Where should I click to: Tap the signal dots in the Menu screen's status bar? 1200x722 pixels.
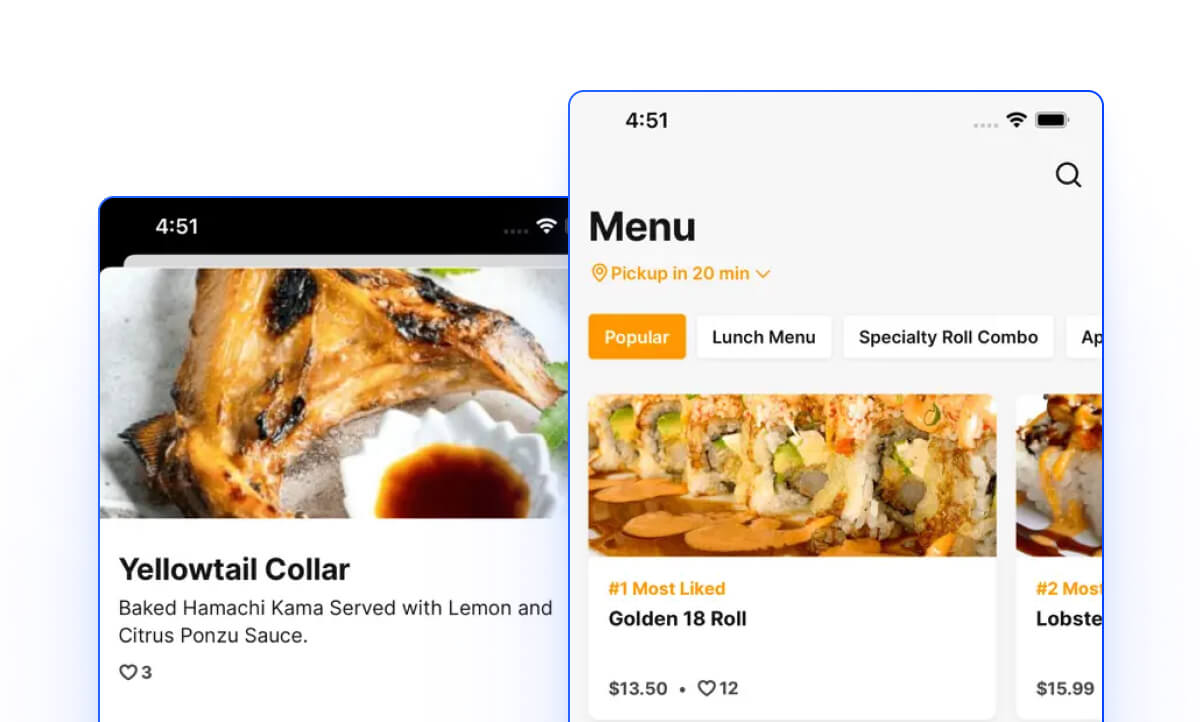[986, 125]
